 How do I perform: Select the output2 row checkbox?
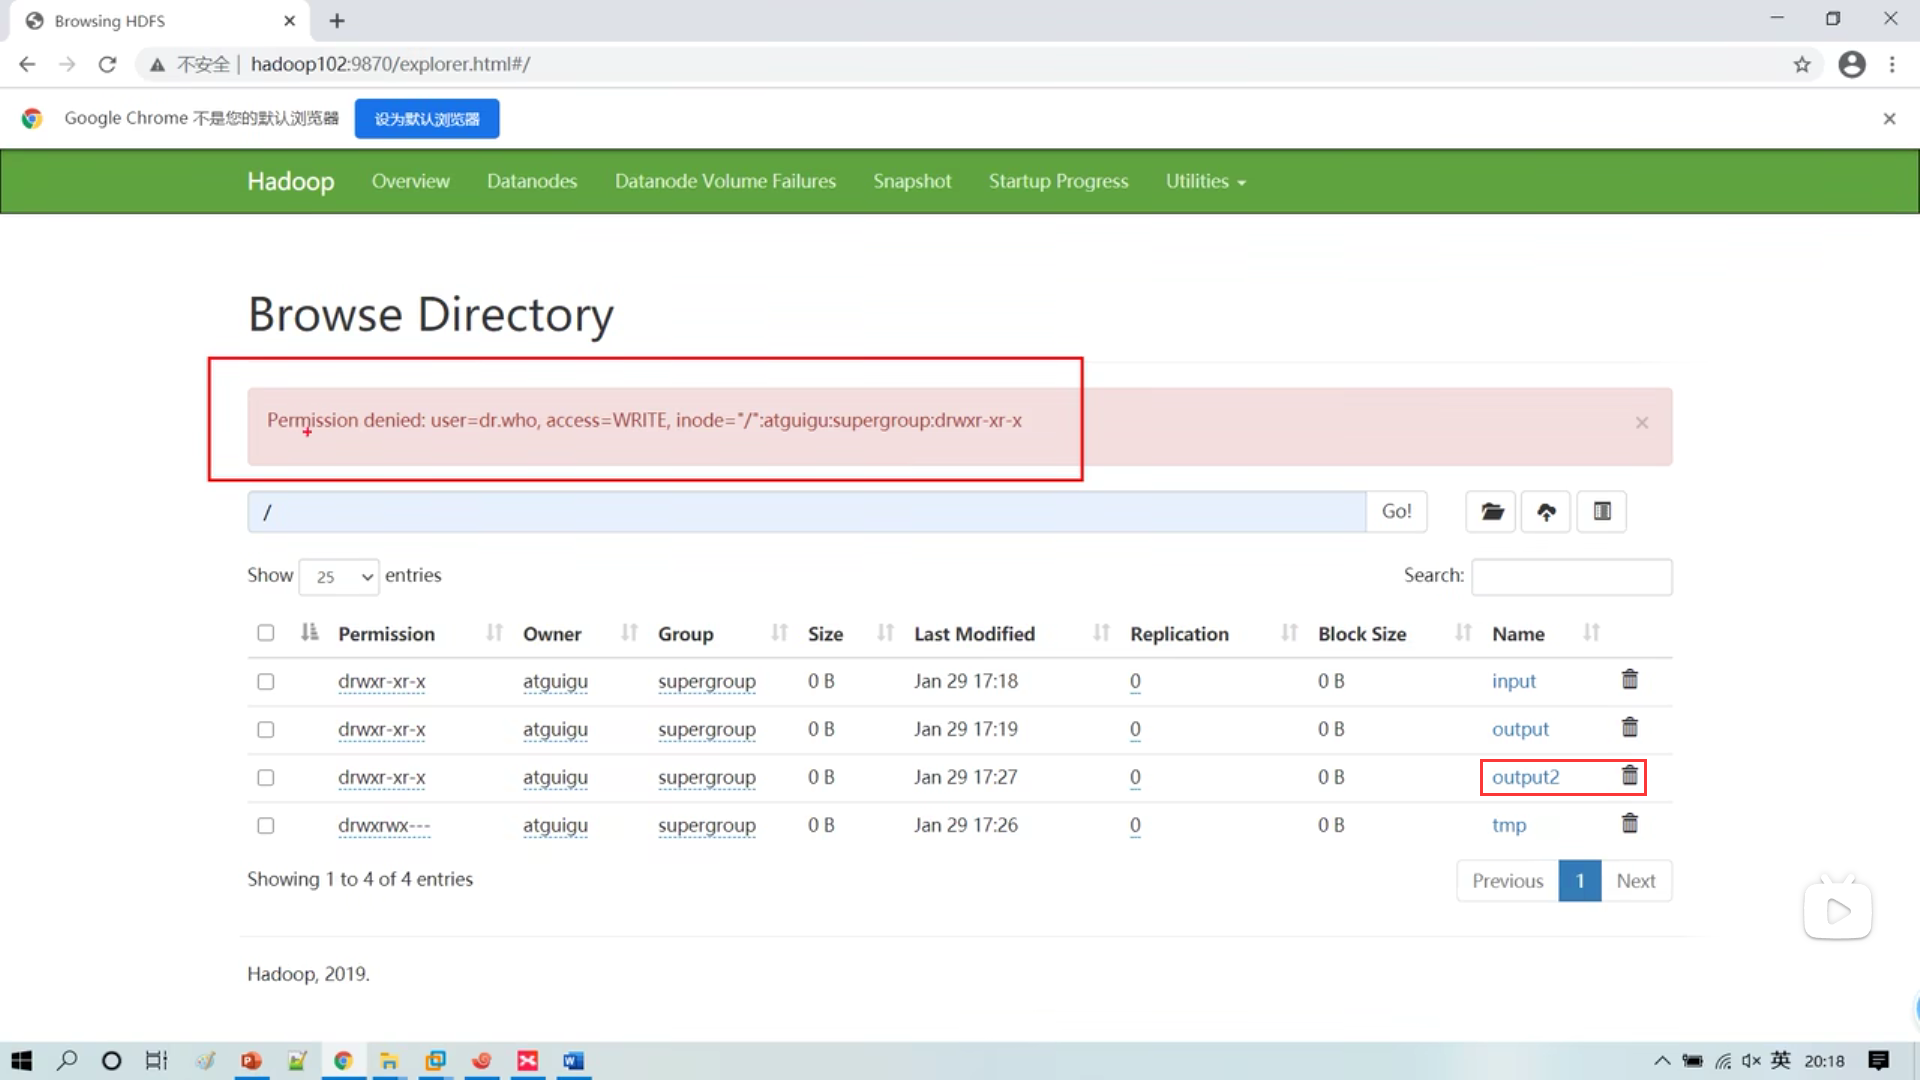point(265,778)
